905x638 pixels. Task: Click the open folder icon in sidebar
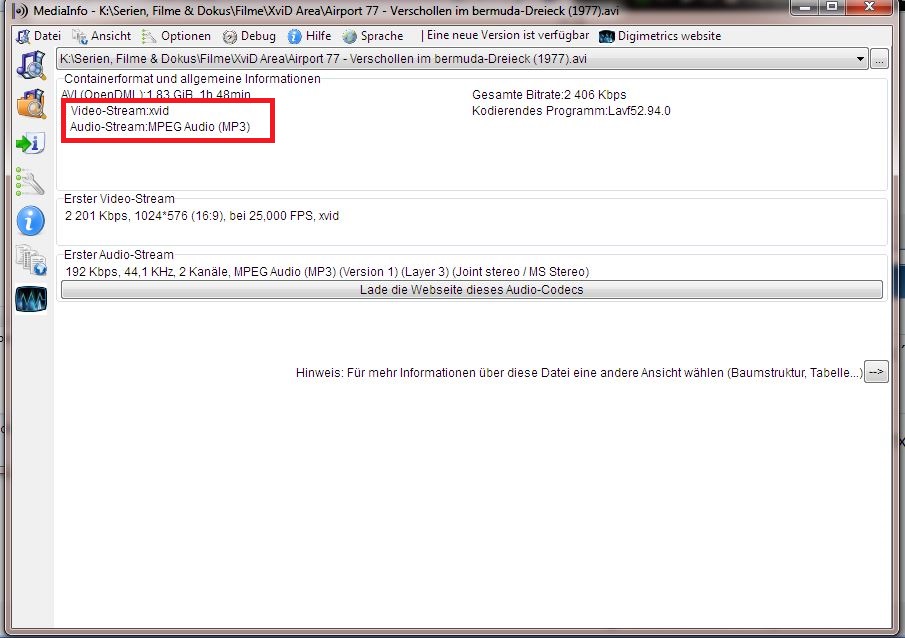click(x=31, y=104)
